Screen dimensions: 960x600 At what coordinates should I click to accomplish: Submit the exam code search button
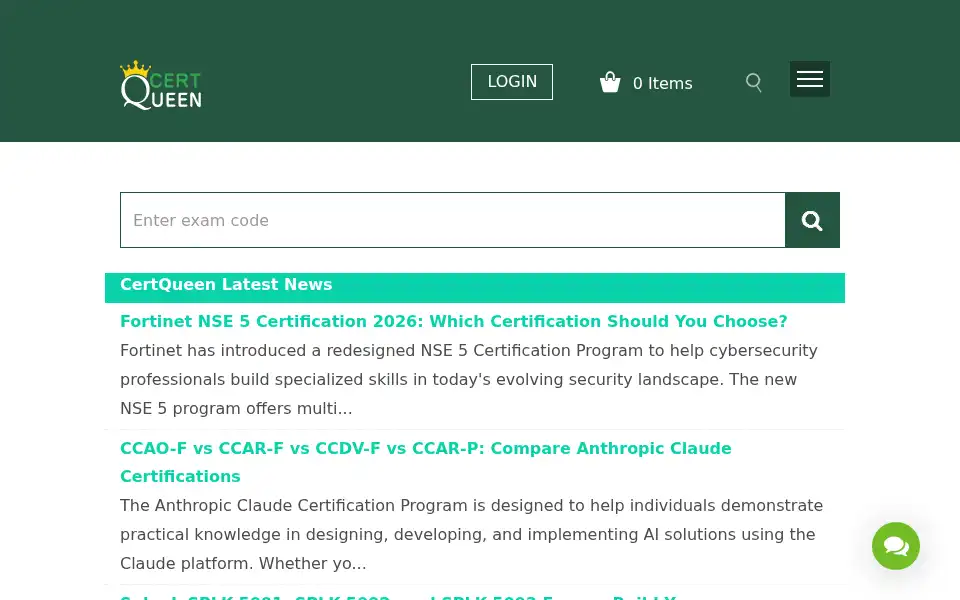(812, 220)
